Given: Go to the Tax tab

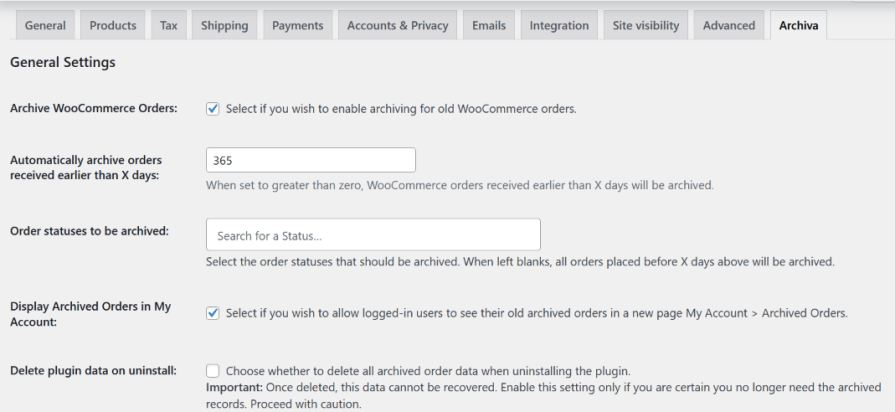Looking at the screenshot, I should point(168,25).
